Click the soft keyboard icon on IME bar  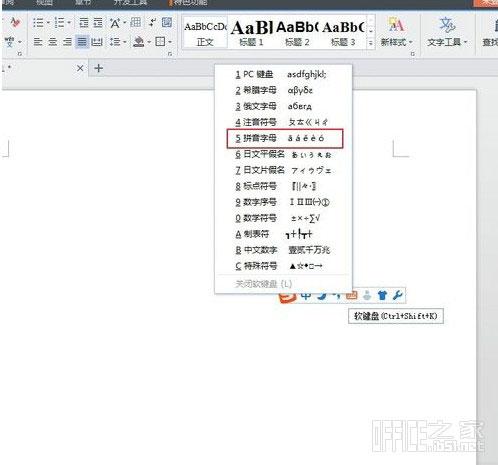click(x=351, y=295)
